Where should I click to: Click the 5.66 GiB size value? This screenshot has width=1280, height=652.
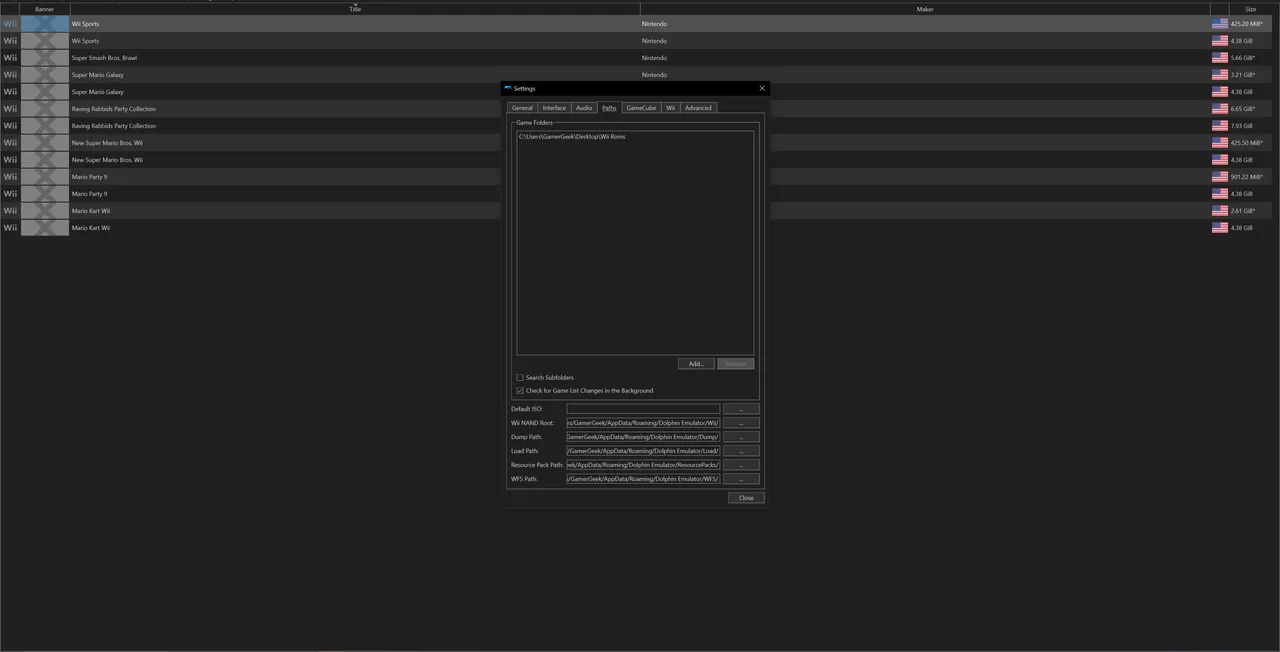click(1243, 58)
